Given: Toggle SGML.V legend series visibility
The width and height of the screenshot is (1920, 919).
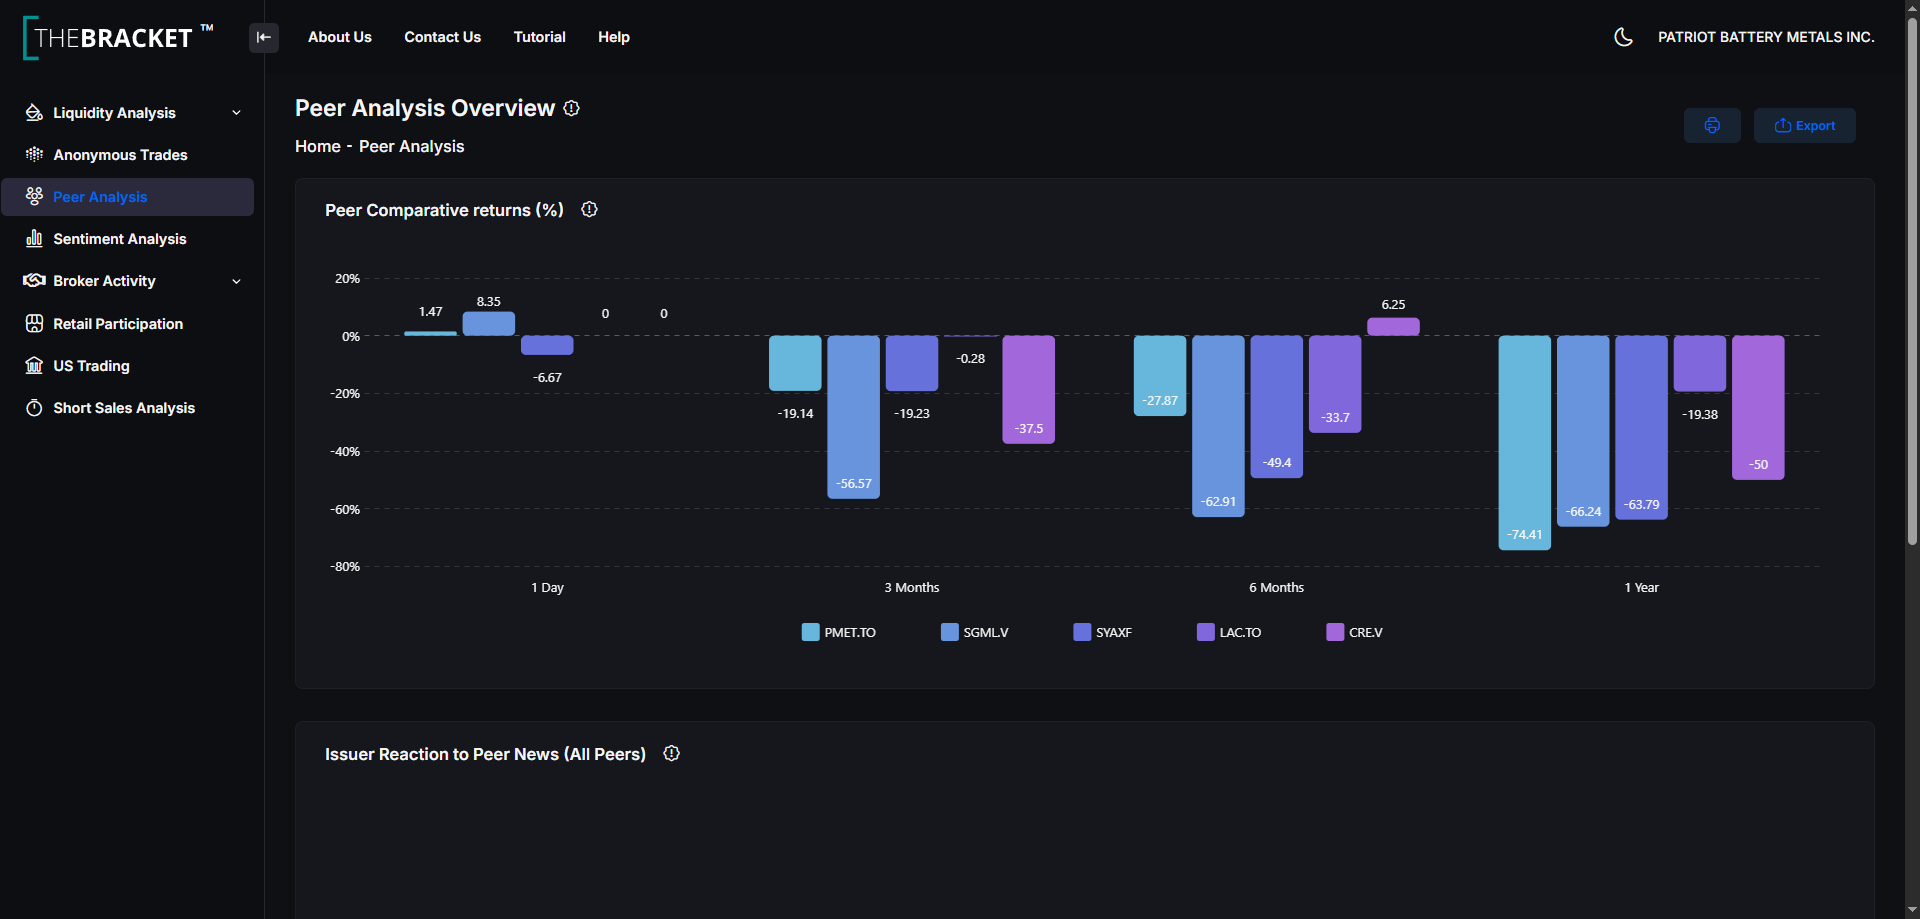Looking at the screenshot, I should tap(975, 632).
